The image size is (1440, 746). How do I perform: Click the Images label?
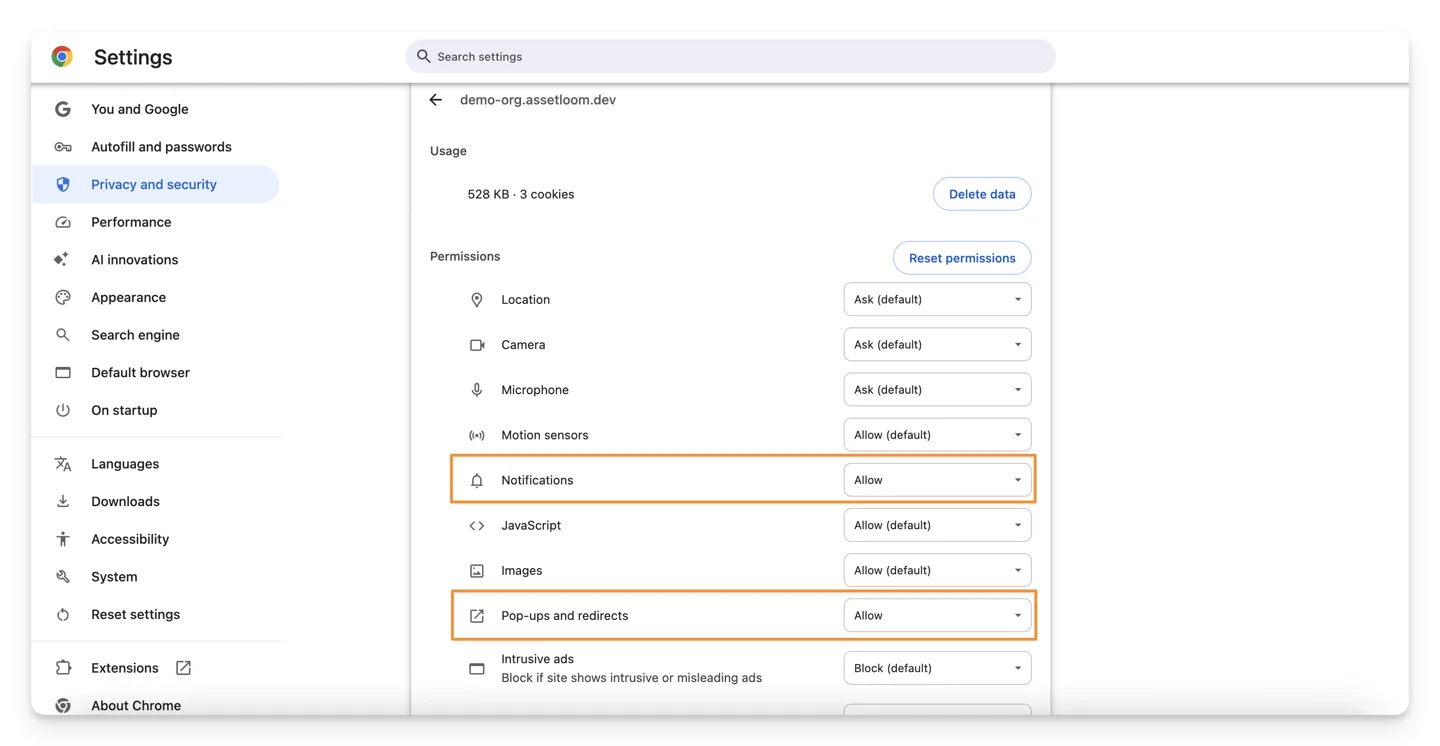(522, 571)
